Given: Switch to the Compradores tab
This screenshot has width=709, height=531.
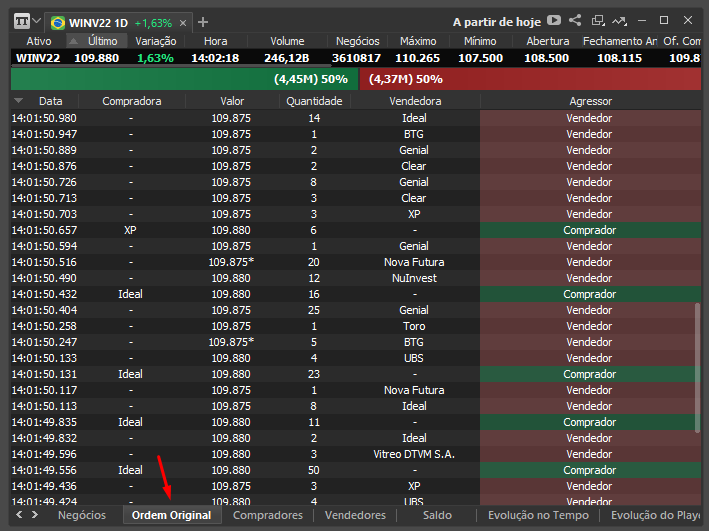Looking at the screenshot, I should click(x=268, y=515).
